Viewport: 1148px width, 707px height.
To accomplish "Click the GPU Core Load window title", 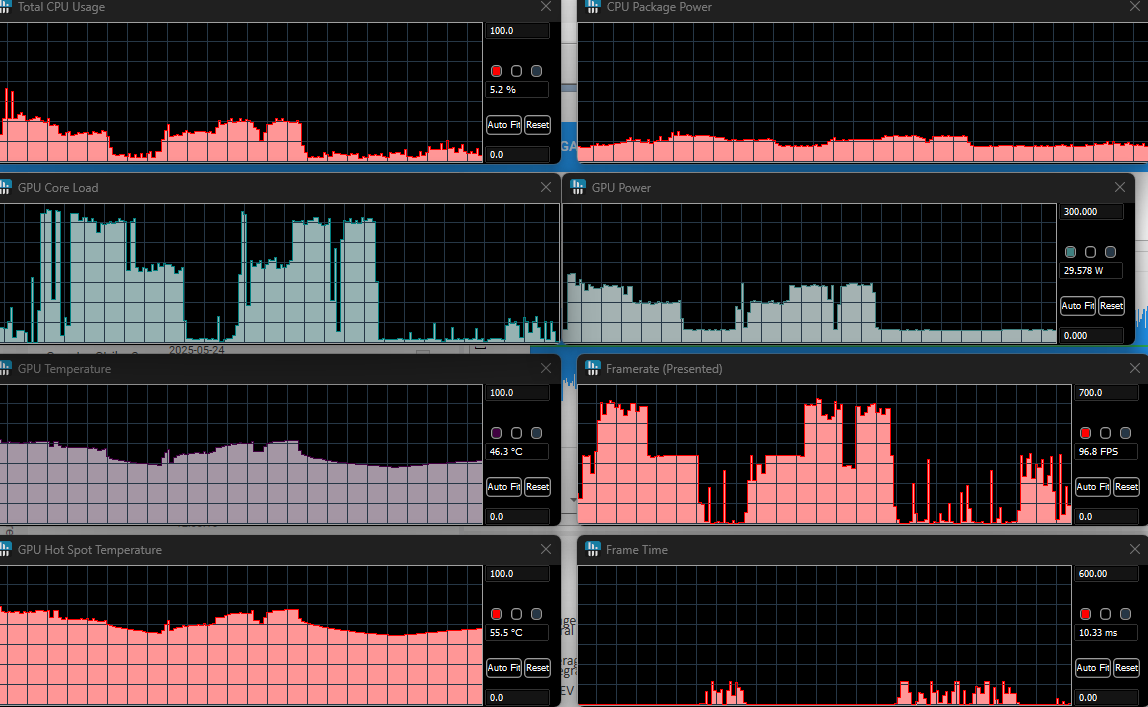I will pos(58,187).
